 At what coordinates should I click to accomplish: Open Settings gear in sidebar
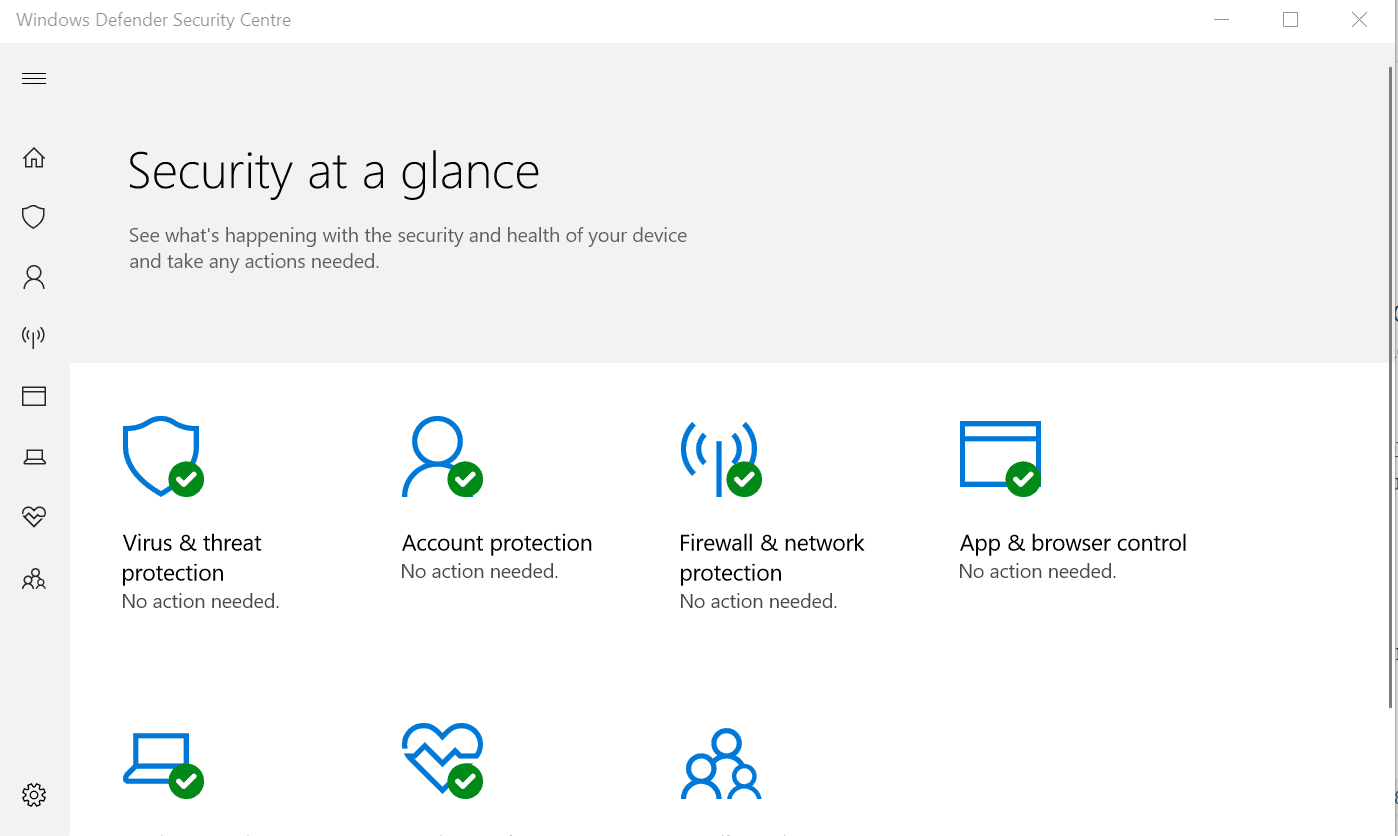tap(34, 795)
